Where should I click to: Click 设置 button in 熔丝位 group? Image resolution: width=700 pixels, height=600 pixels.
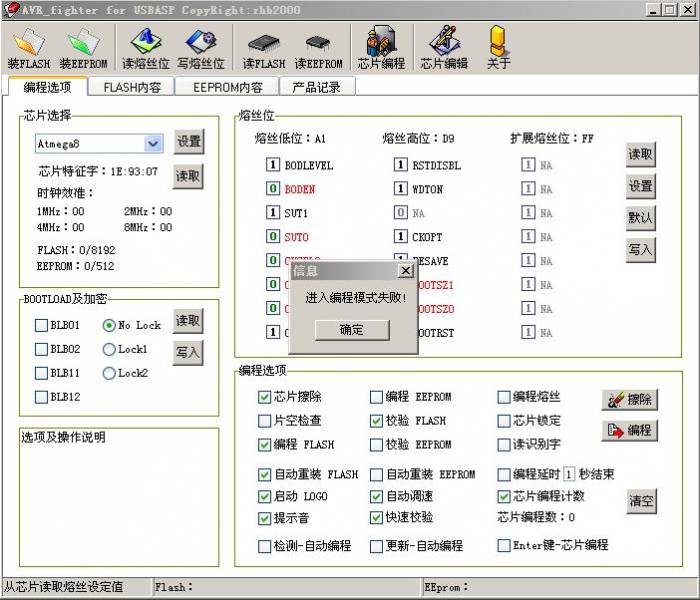pos(641,186)
